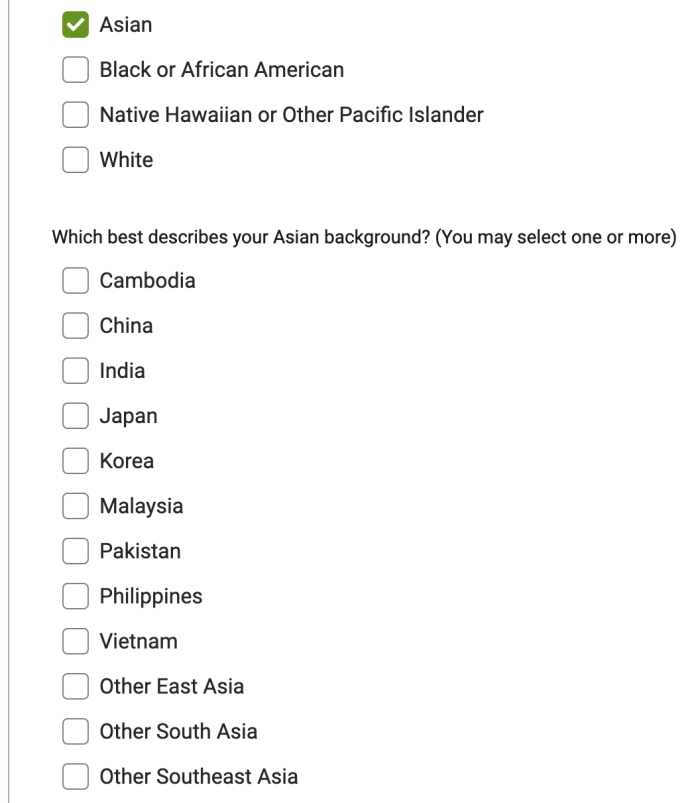Select India in the background list
Image resolution: width=700 pixels, height=803 pixels.
[75, 370]
